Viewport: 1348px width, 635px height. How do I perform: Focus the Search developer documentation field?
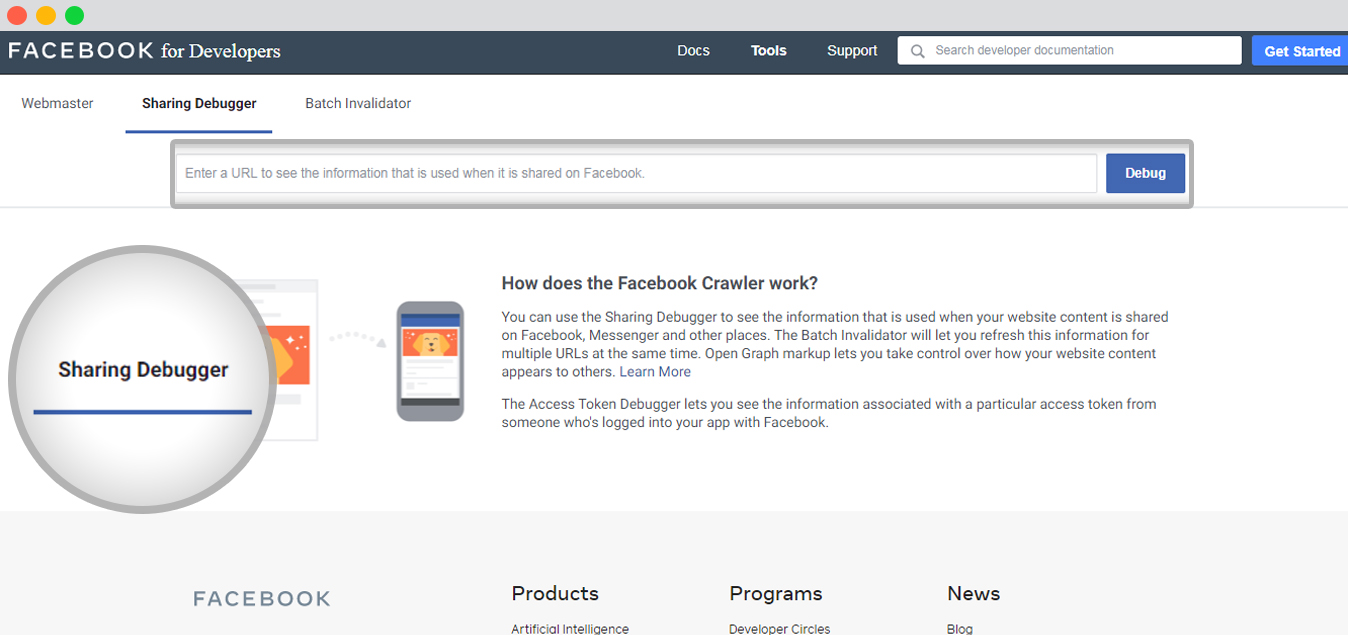[1070, 50]
